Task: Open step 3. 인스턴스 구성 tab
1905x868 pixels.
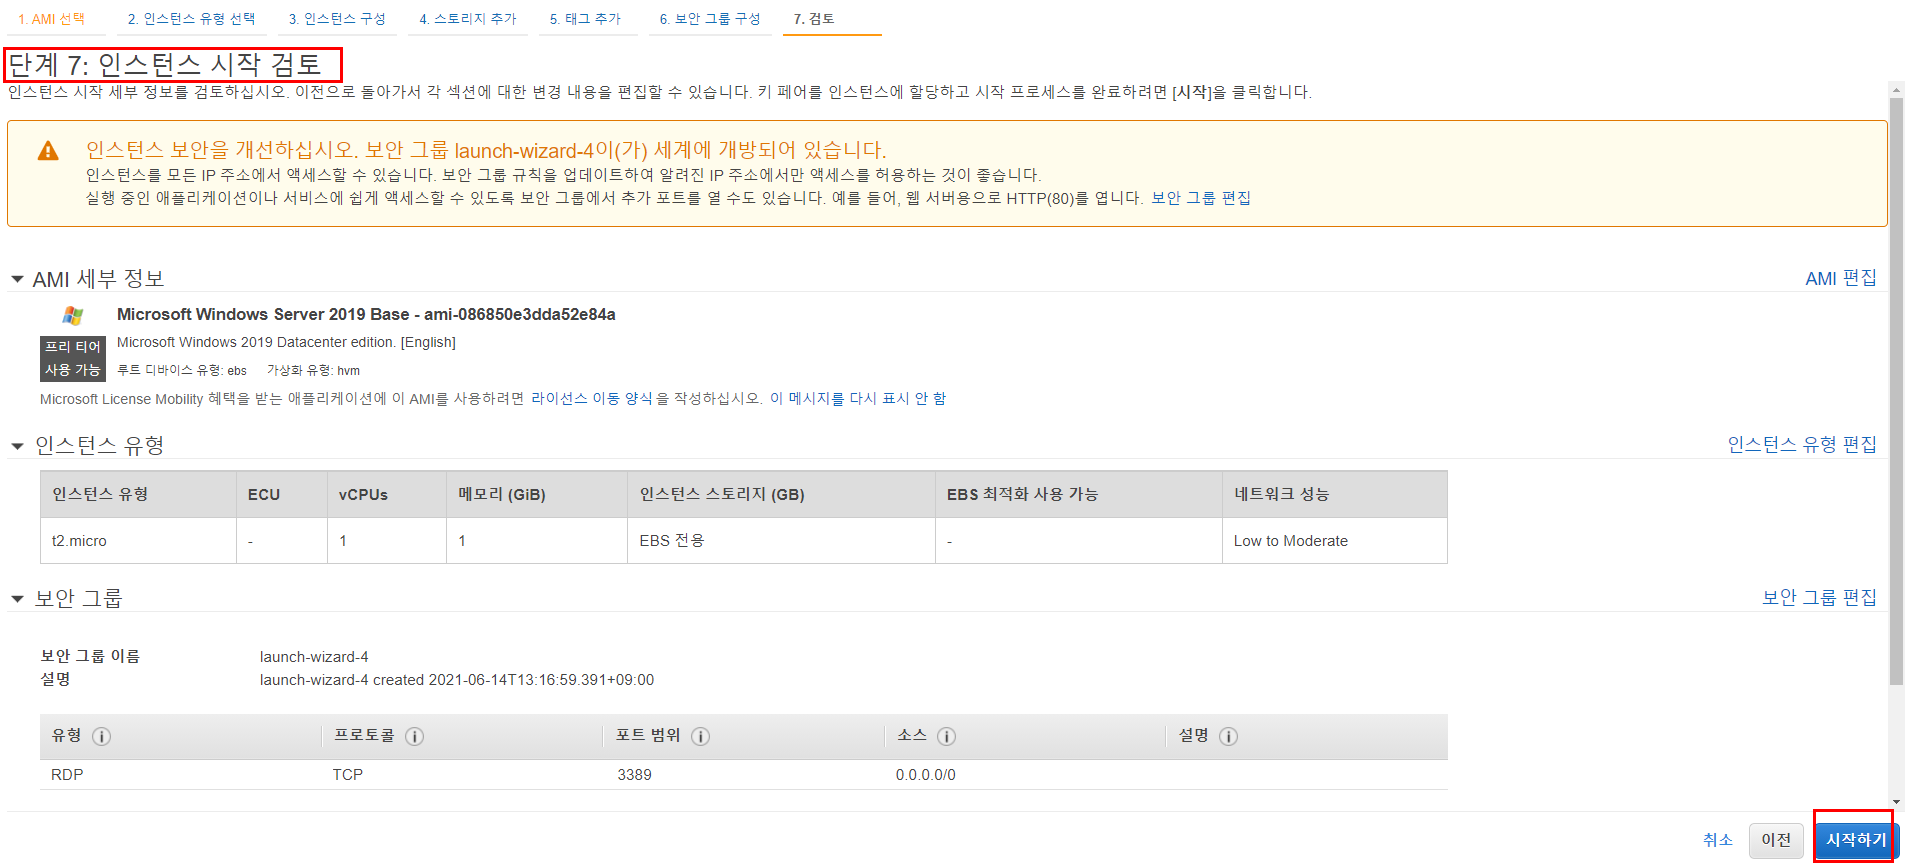Action: (x=337, y=19)
